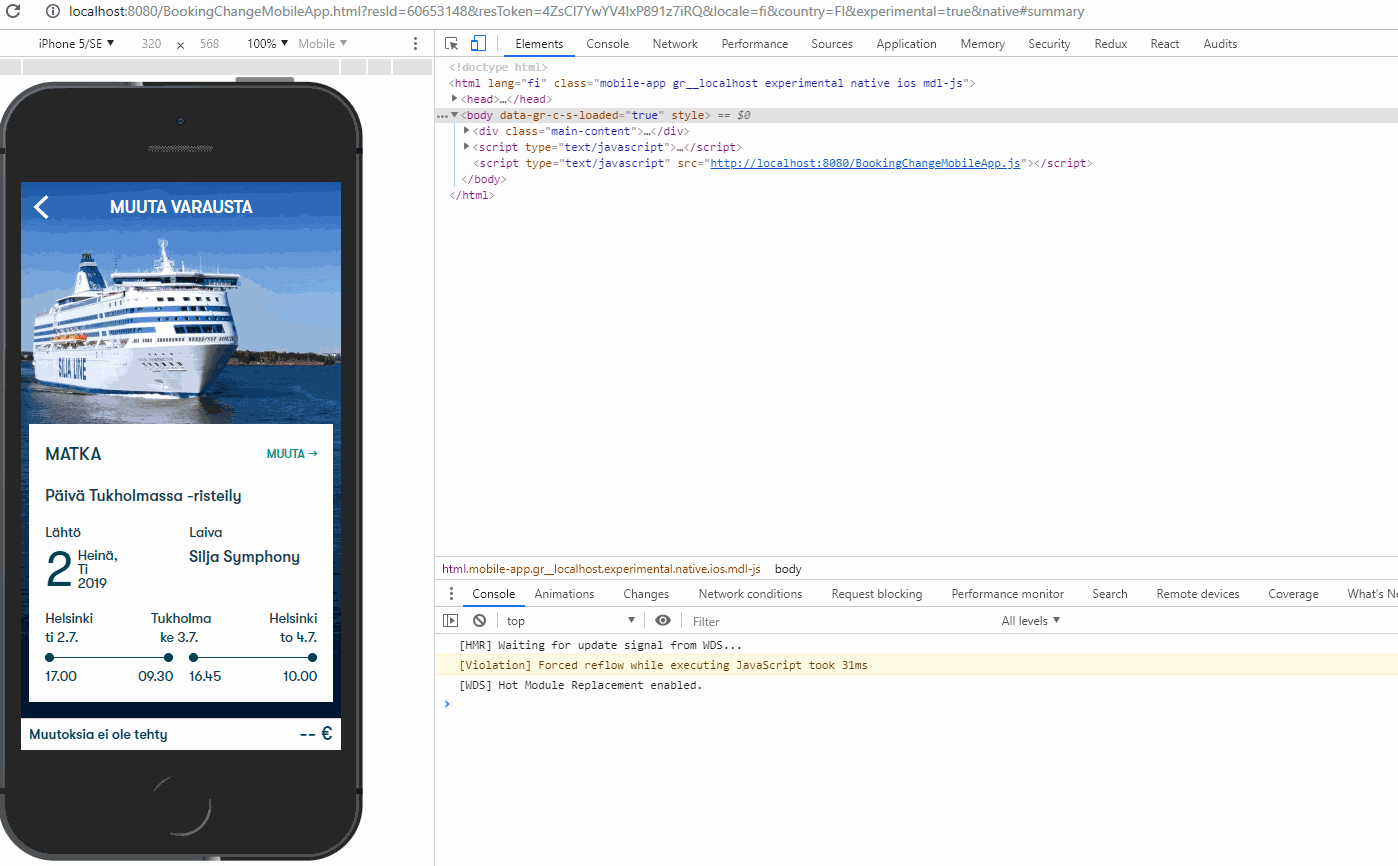Select the drawer Console tab

[494, 594]
